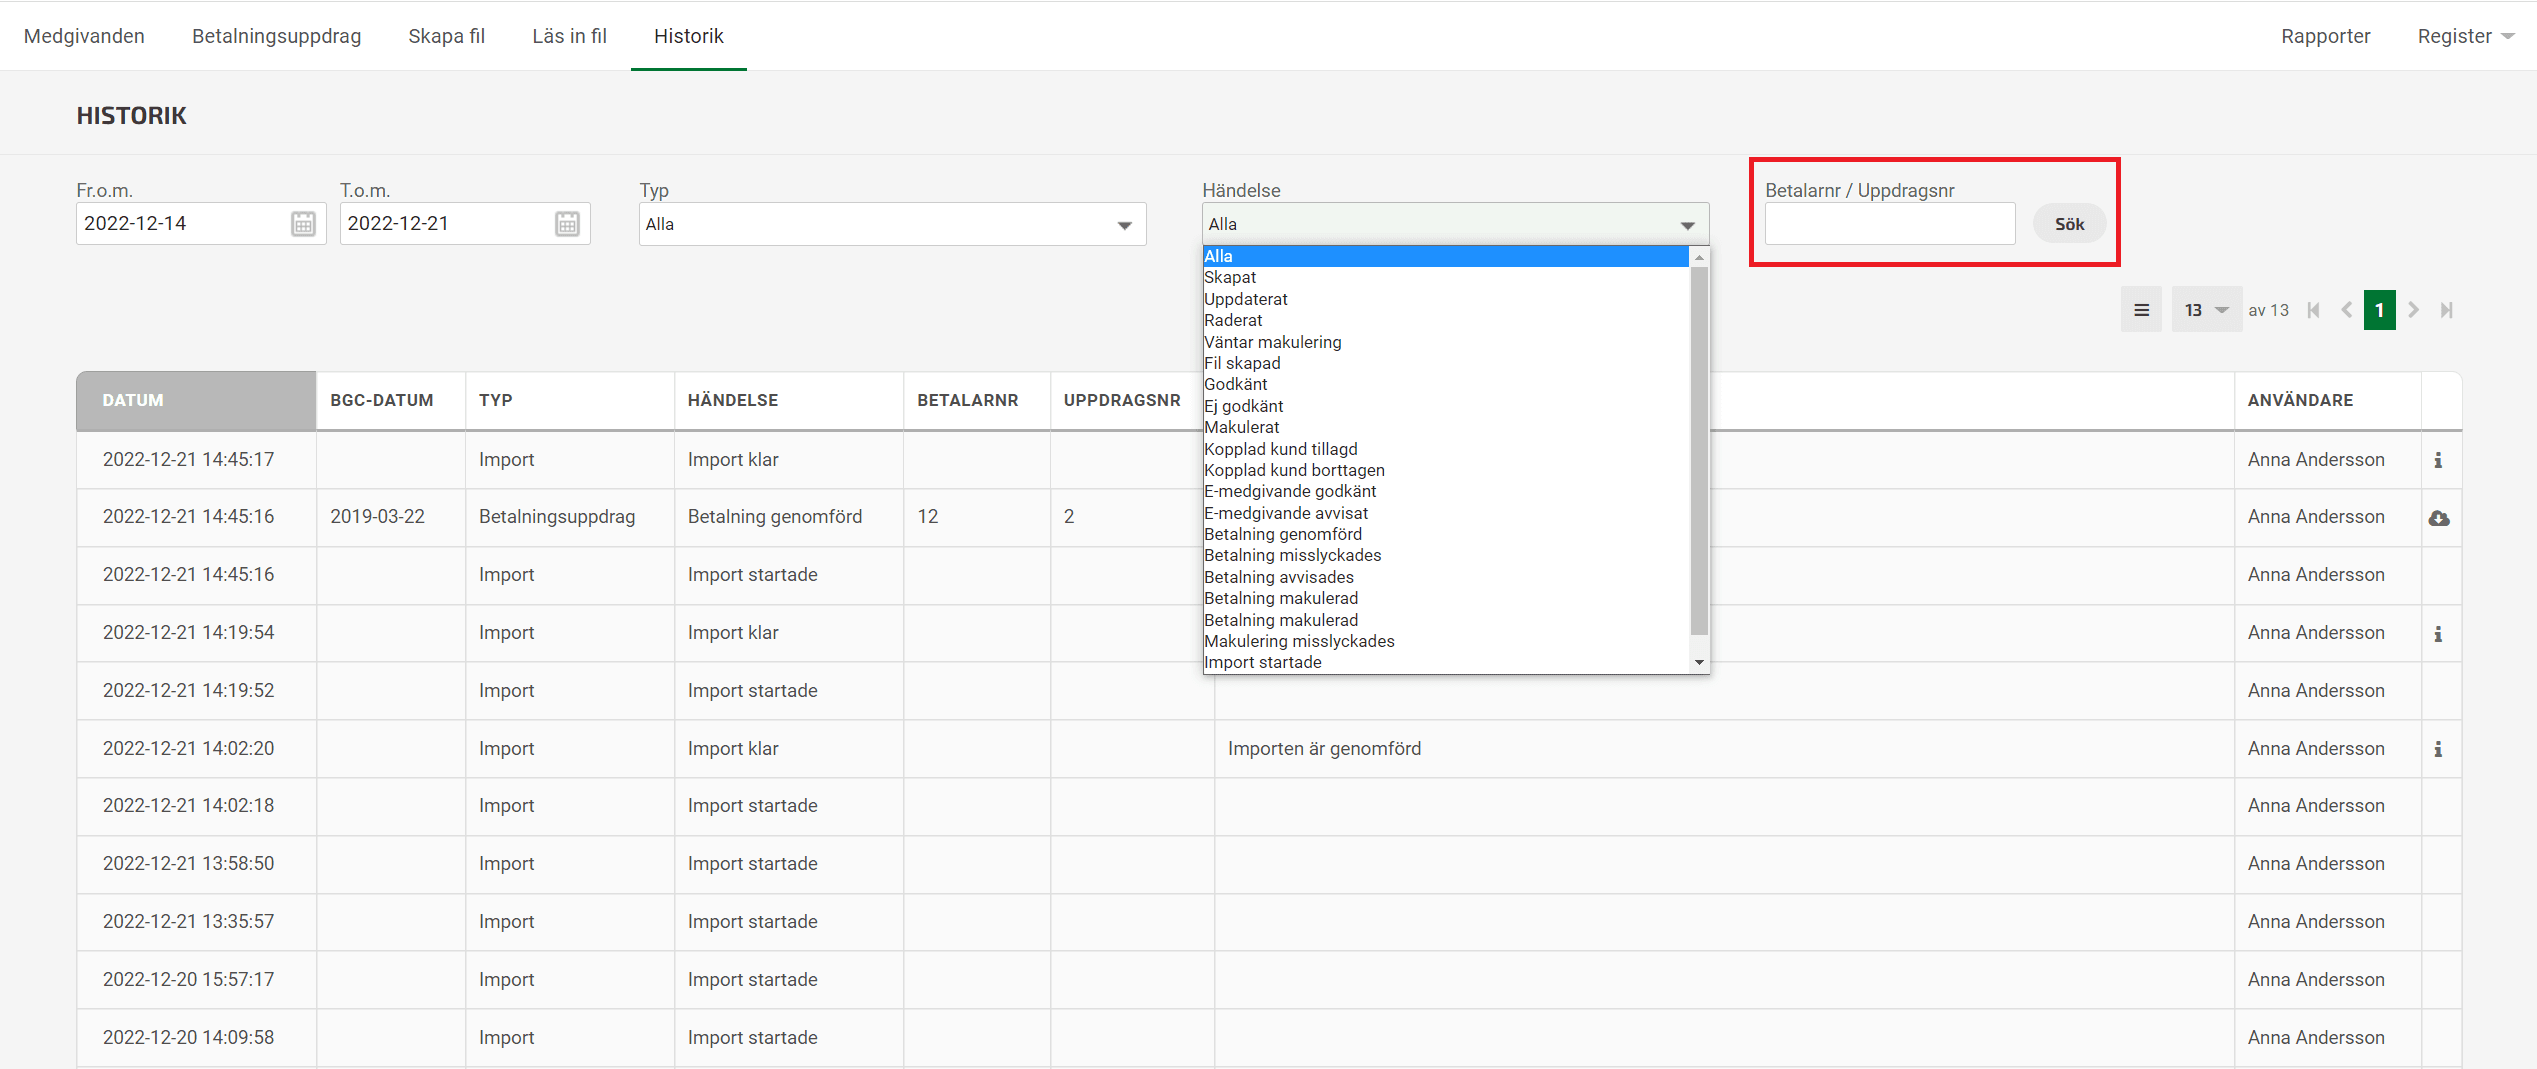Image resolution: width=2537 pixels, height=1069 pixels.
Task: Sort by TYP column header
Action: point(570,400)
